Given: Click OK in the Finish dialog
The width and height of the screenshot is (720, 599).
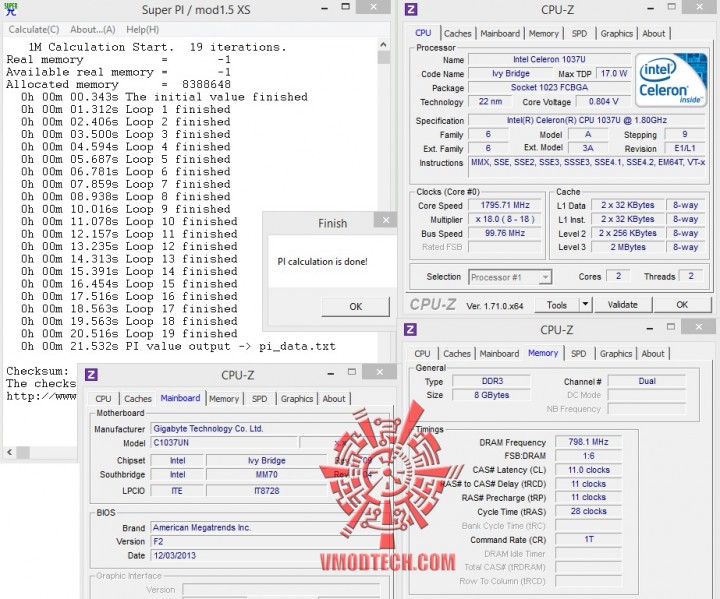Looking at the screenshot, I should [355, 306].
